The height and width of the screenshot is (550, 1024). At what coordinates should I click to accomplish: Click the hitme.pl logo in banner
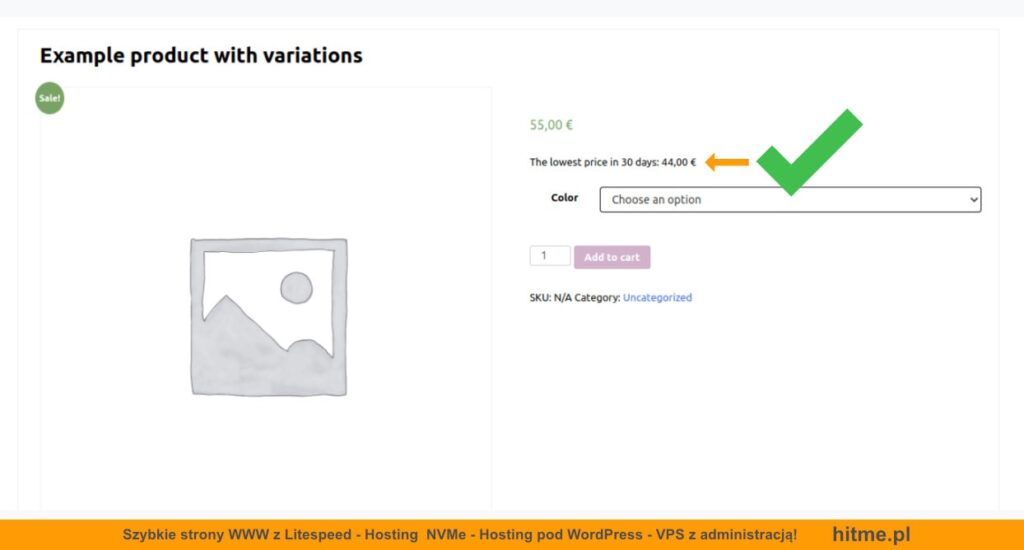870,535
